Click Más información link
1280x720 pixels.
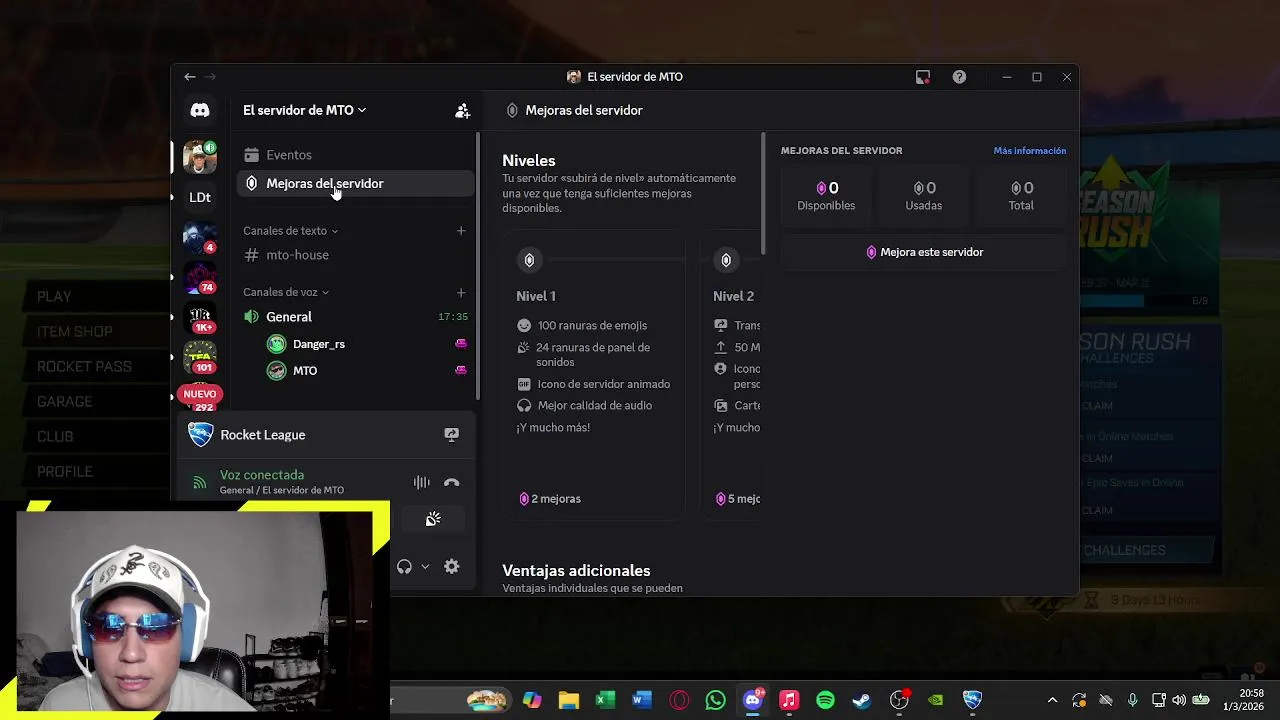click(1030, 151)
